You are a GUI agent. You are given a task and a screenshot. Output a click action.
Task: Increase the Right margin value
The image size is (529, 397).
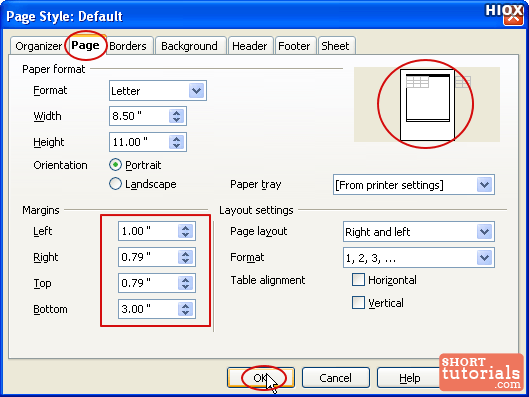click(186, 254)
